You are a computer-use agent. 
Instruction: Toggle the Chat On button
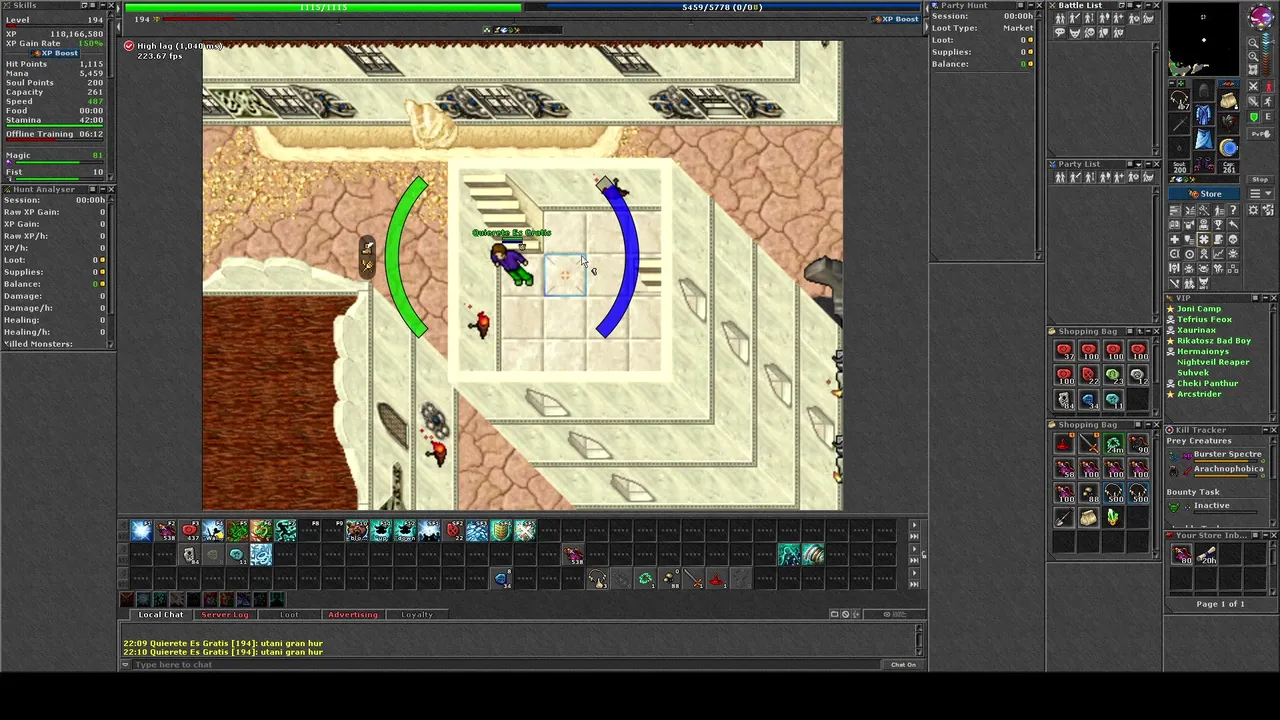903,664
